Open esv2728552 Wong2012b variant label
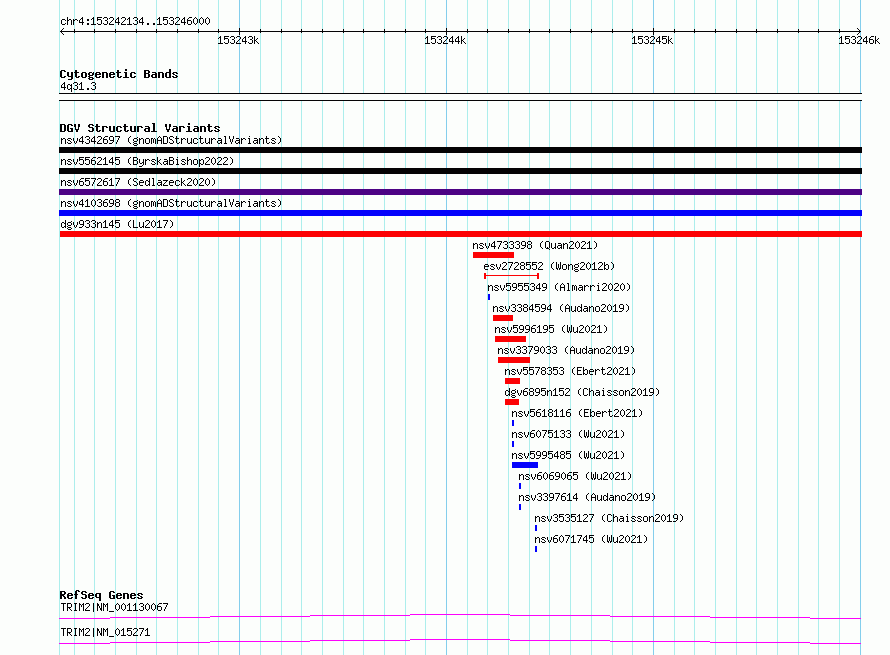This screenshot has height=655, width=890. coord(549,266)
